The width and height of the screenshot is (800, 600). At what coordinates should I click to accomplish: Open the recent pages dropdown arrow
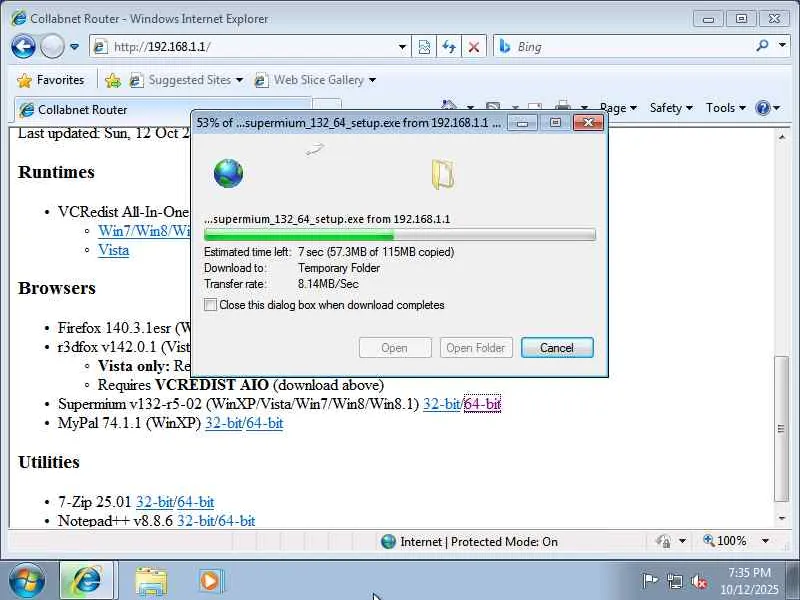74,46
